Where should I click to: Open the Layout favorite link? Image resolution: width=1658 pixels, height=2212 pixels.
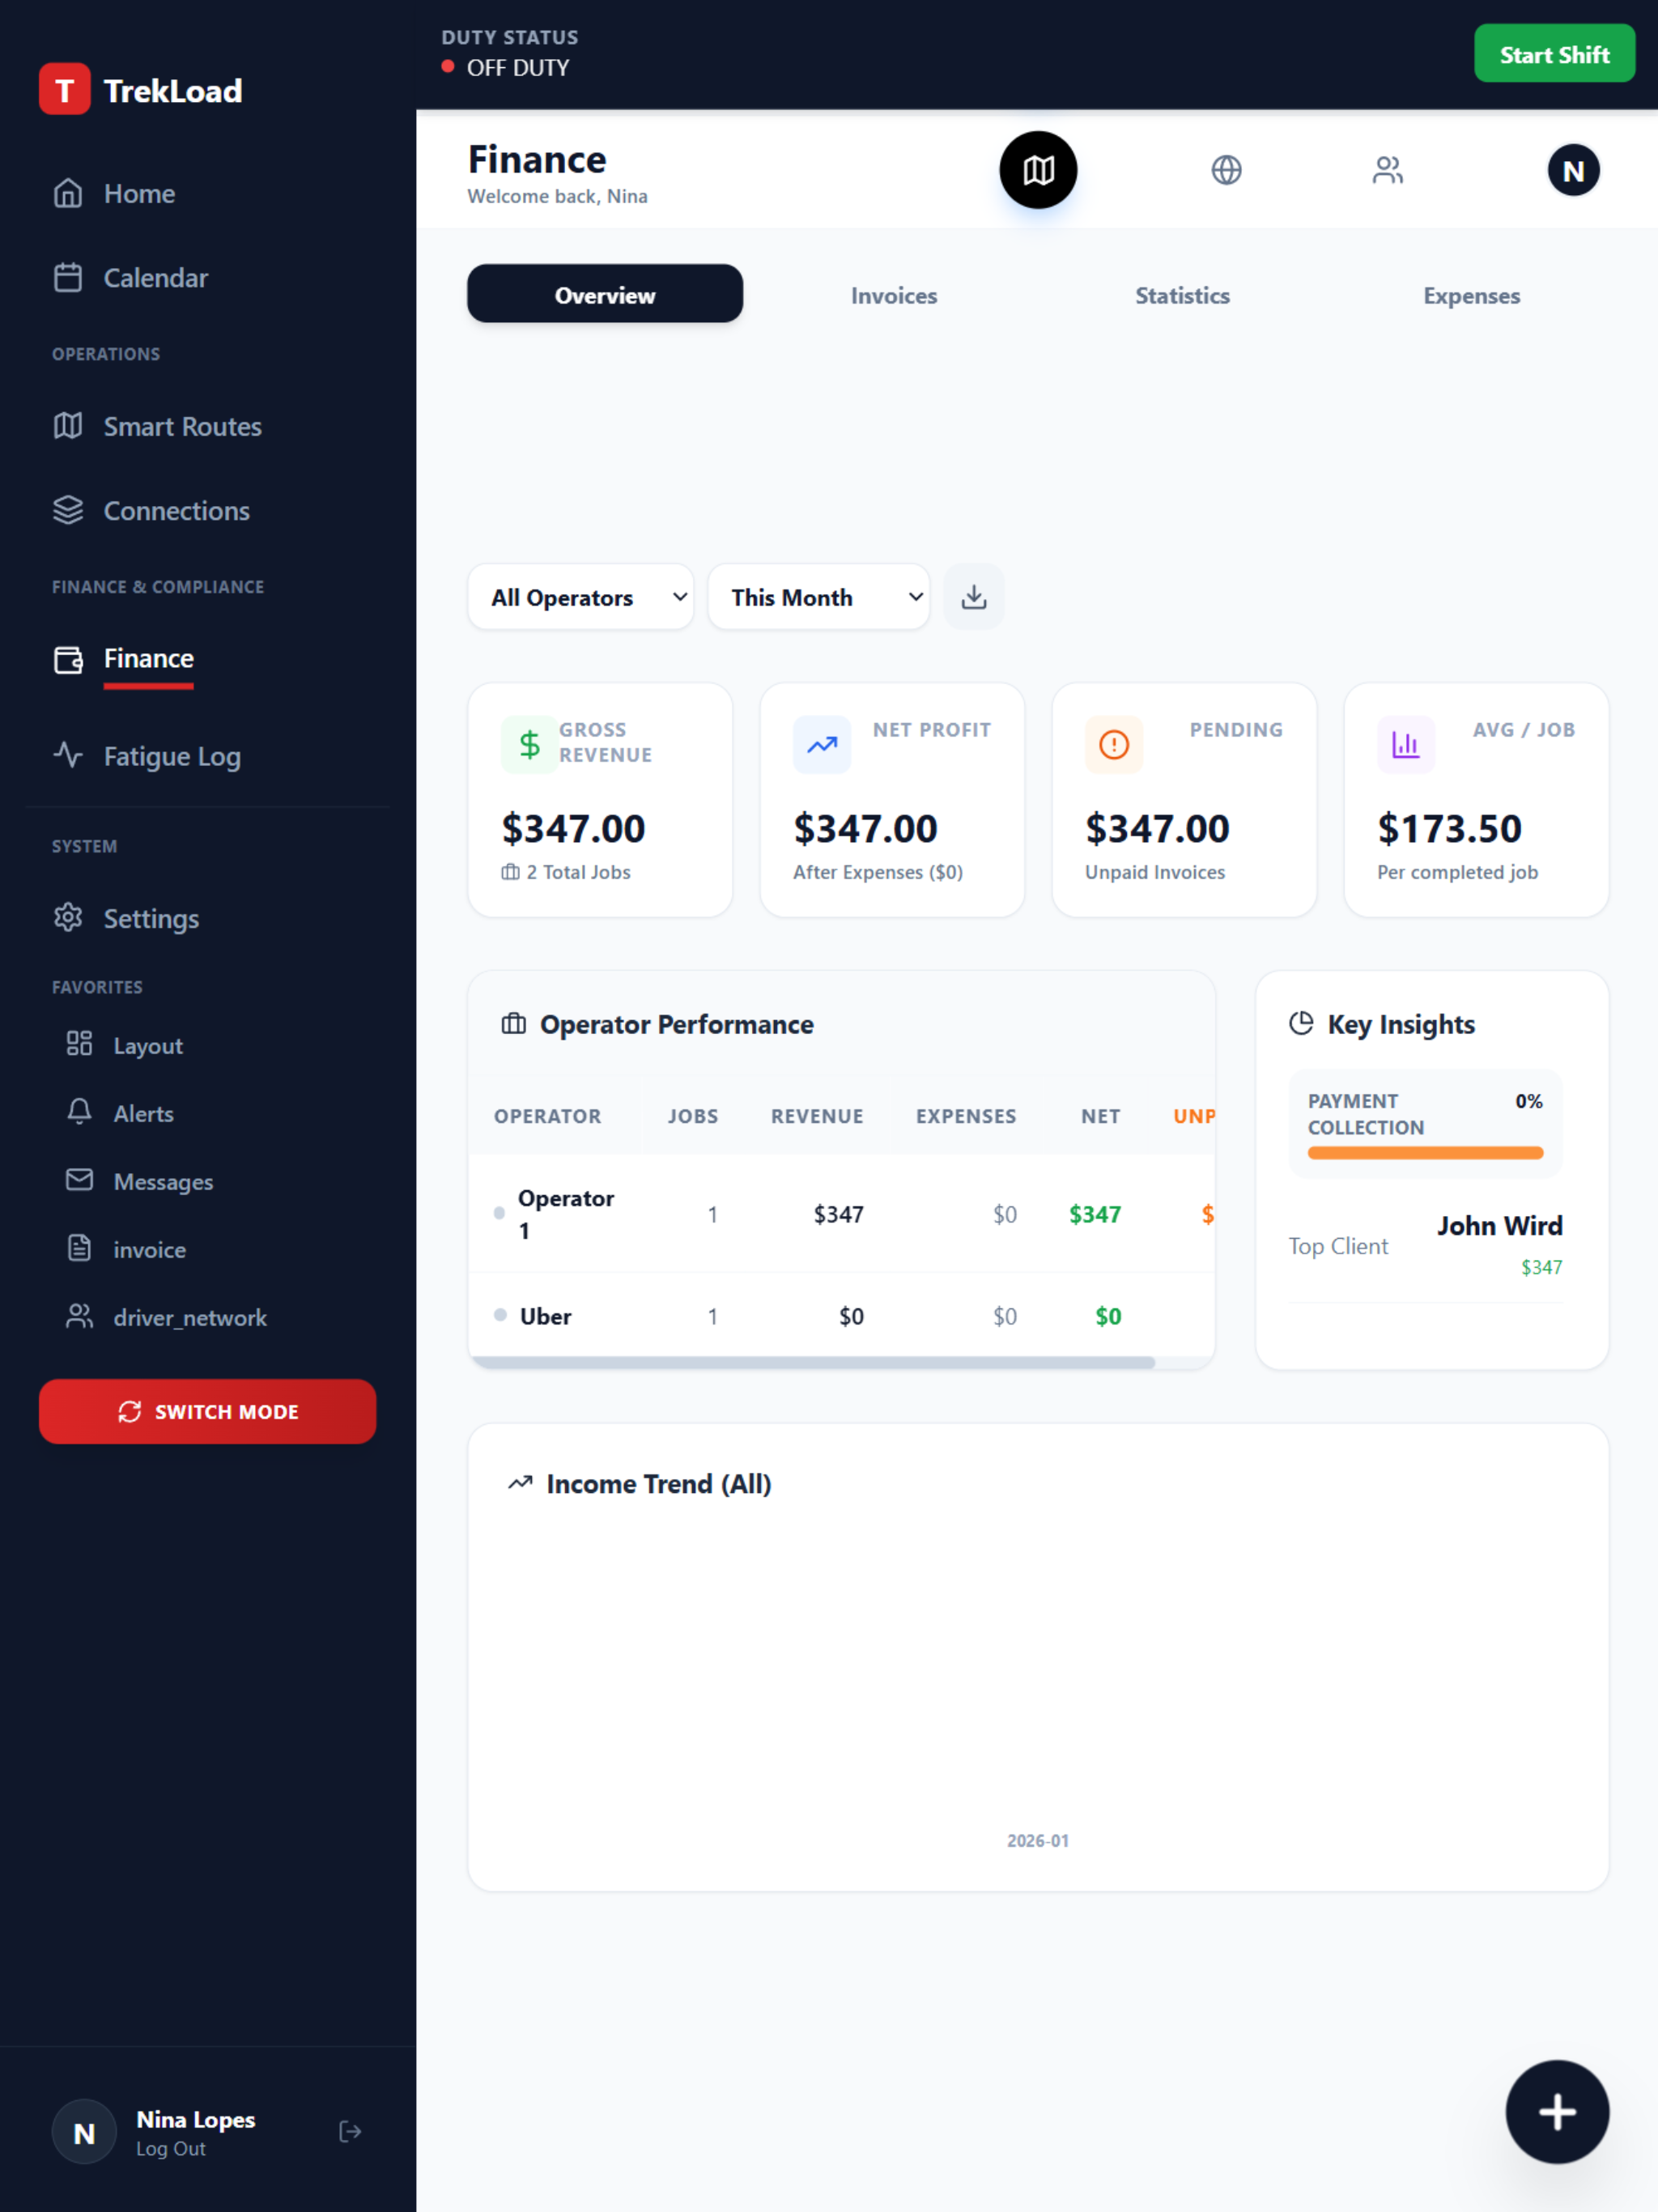pyautogui.click(x=208, y=1045)
